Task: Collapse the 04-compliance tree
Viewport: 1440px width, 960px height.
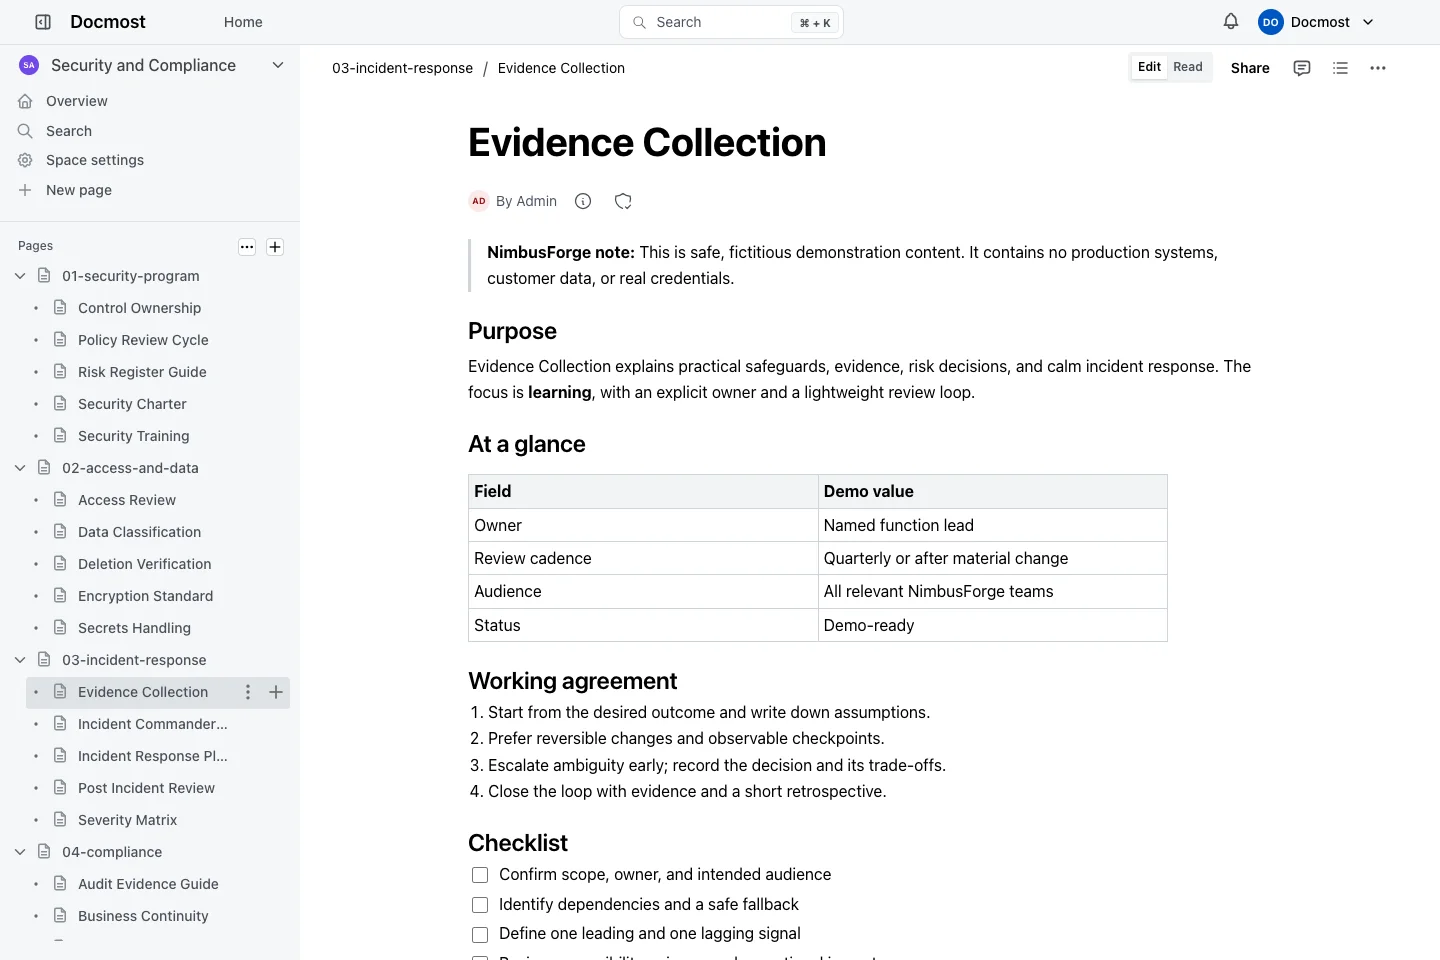Action: [x=20, y=852]
